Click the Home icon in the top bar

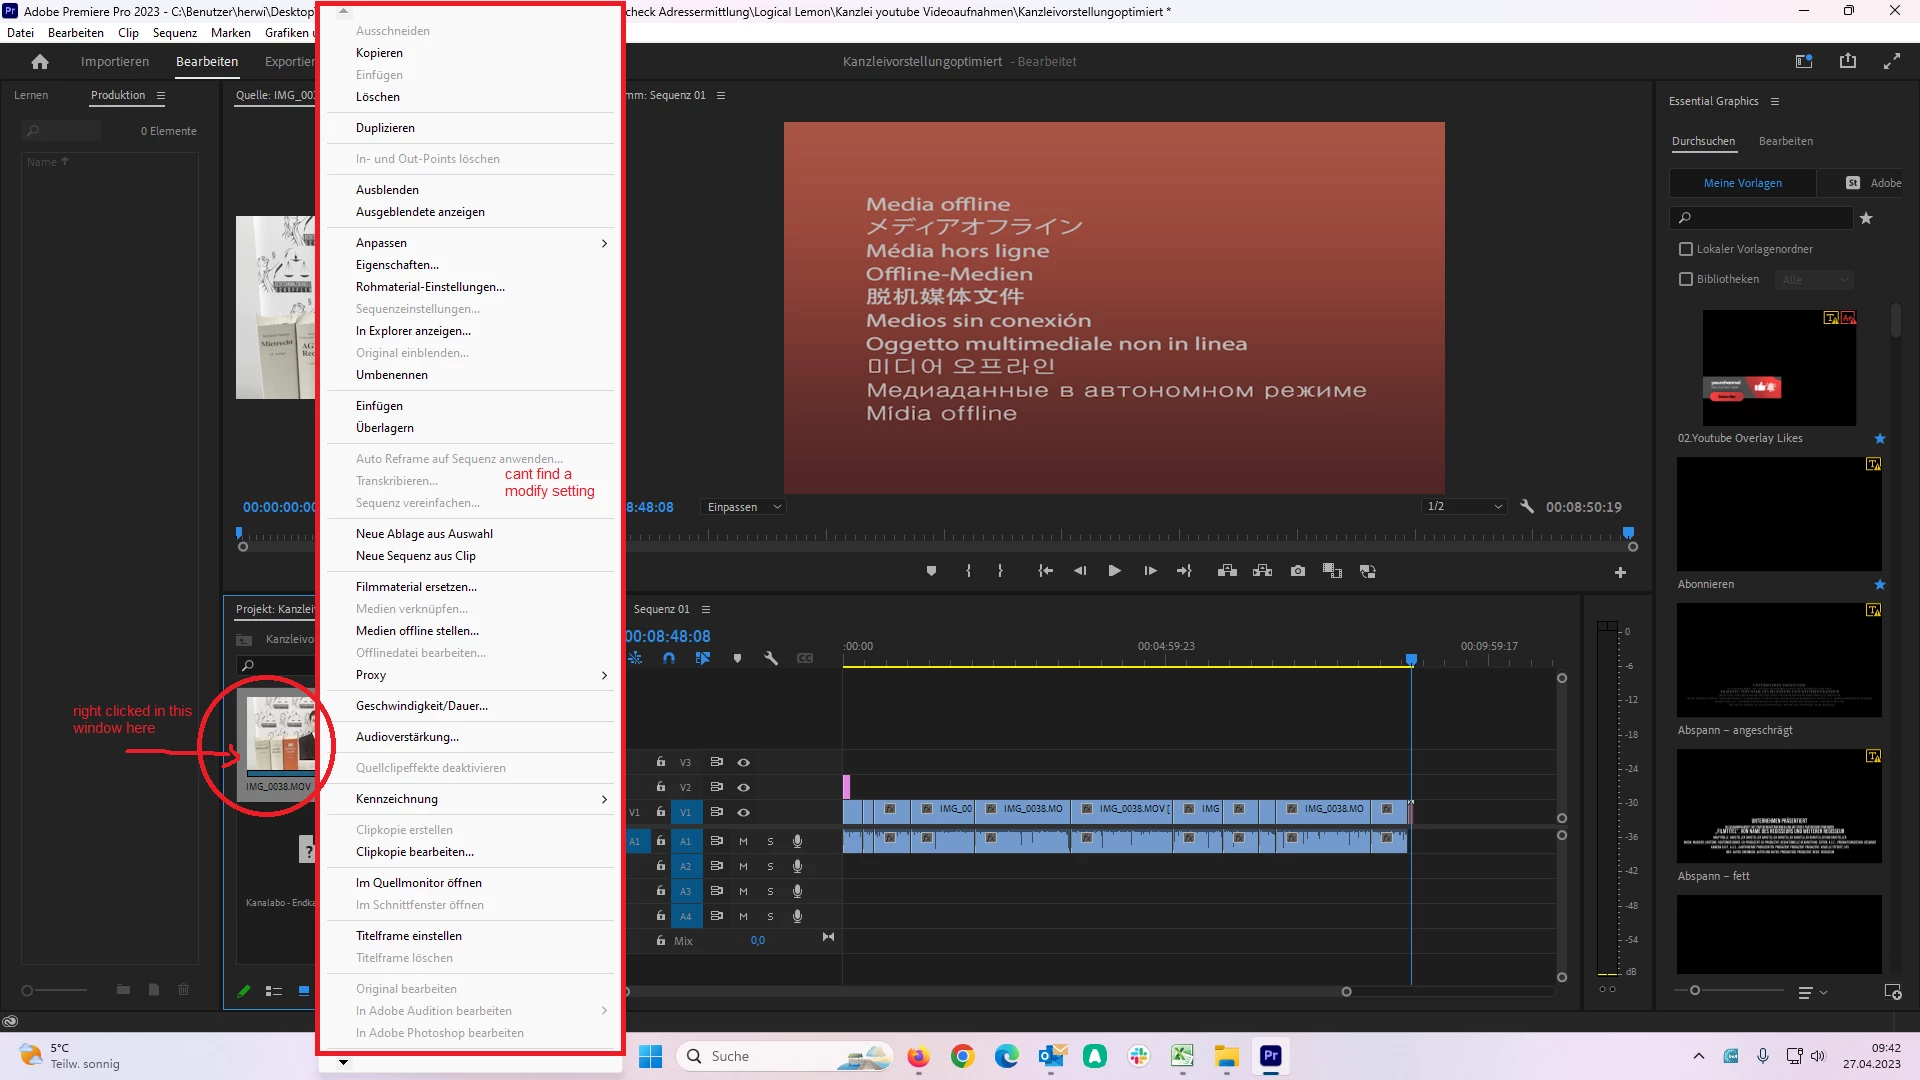click(40, 62)
